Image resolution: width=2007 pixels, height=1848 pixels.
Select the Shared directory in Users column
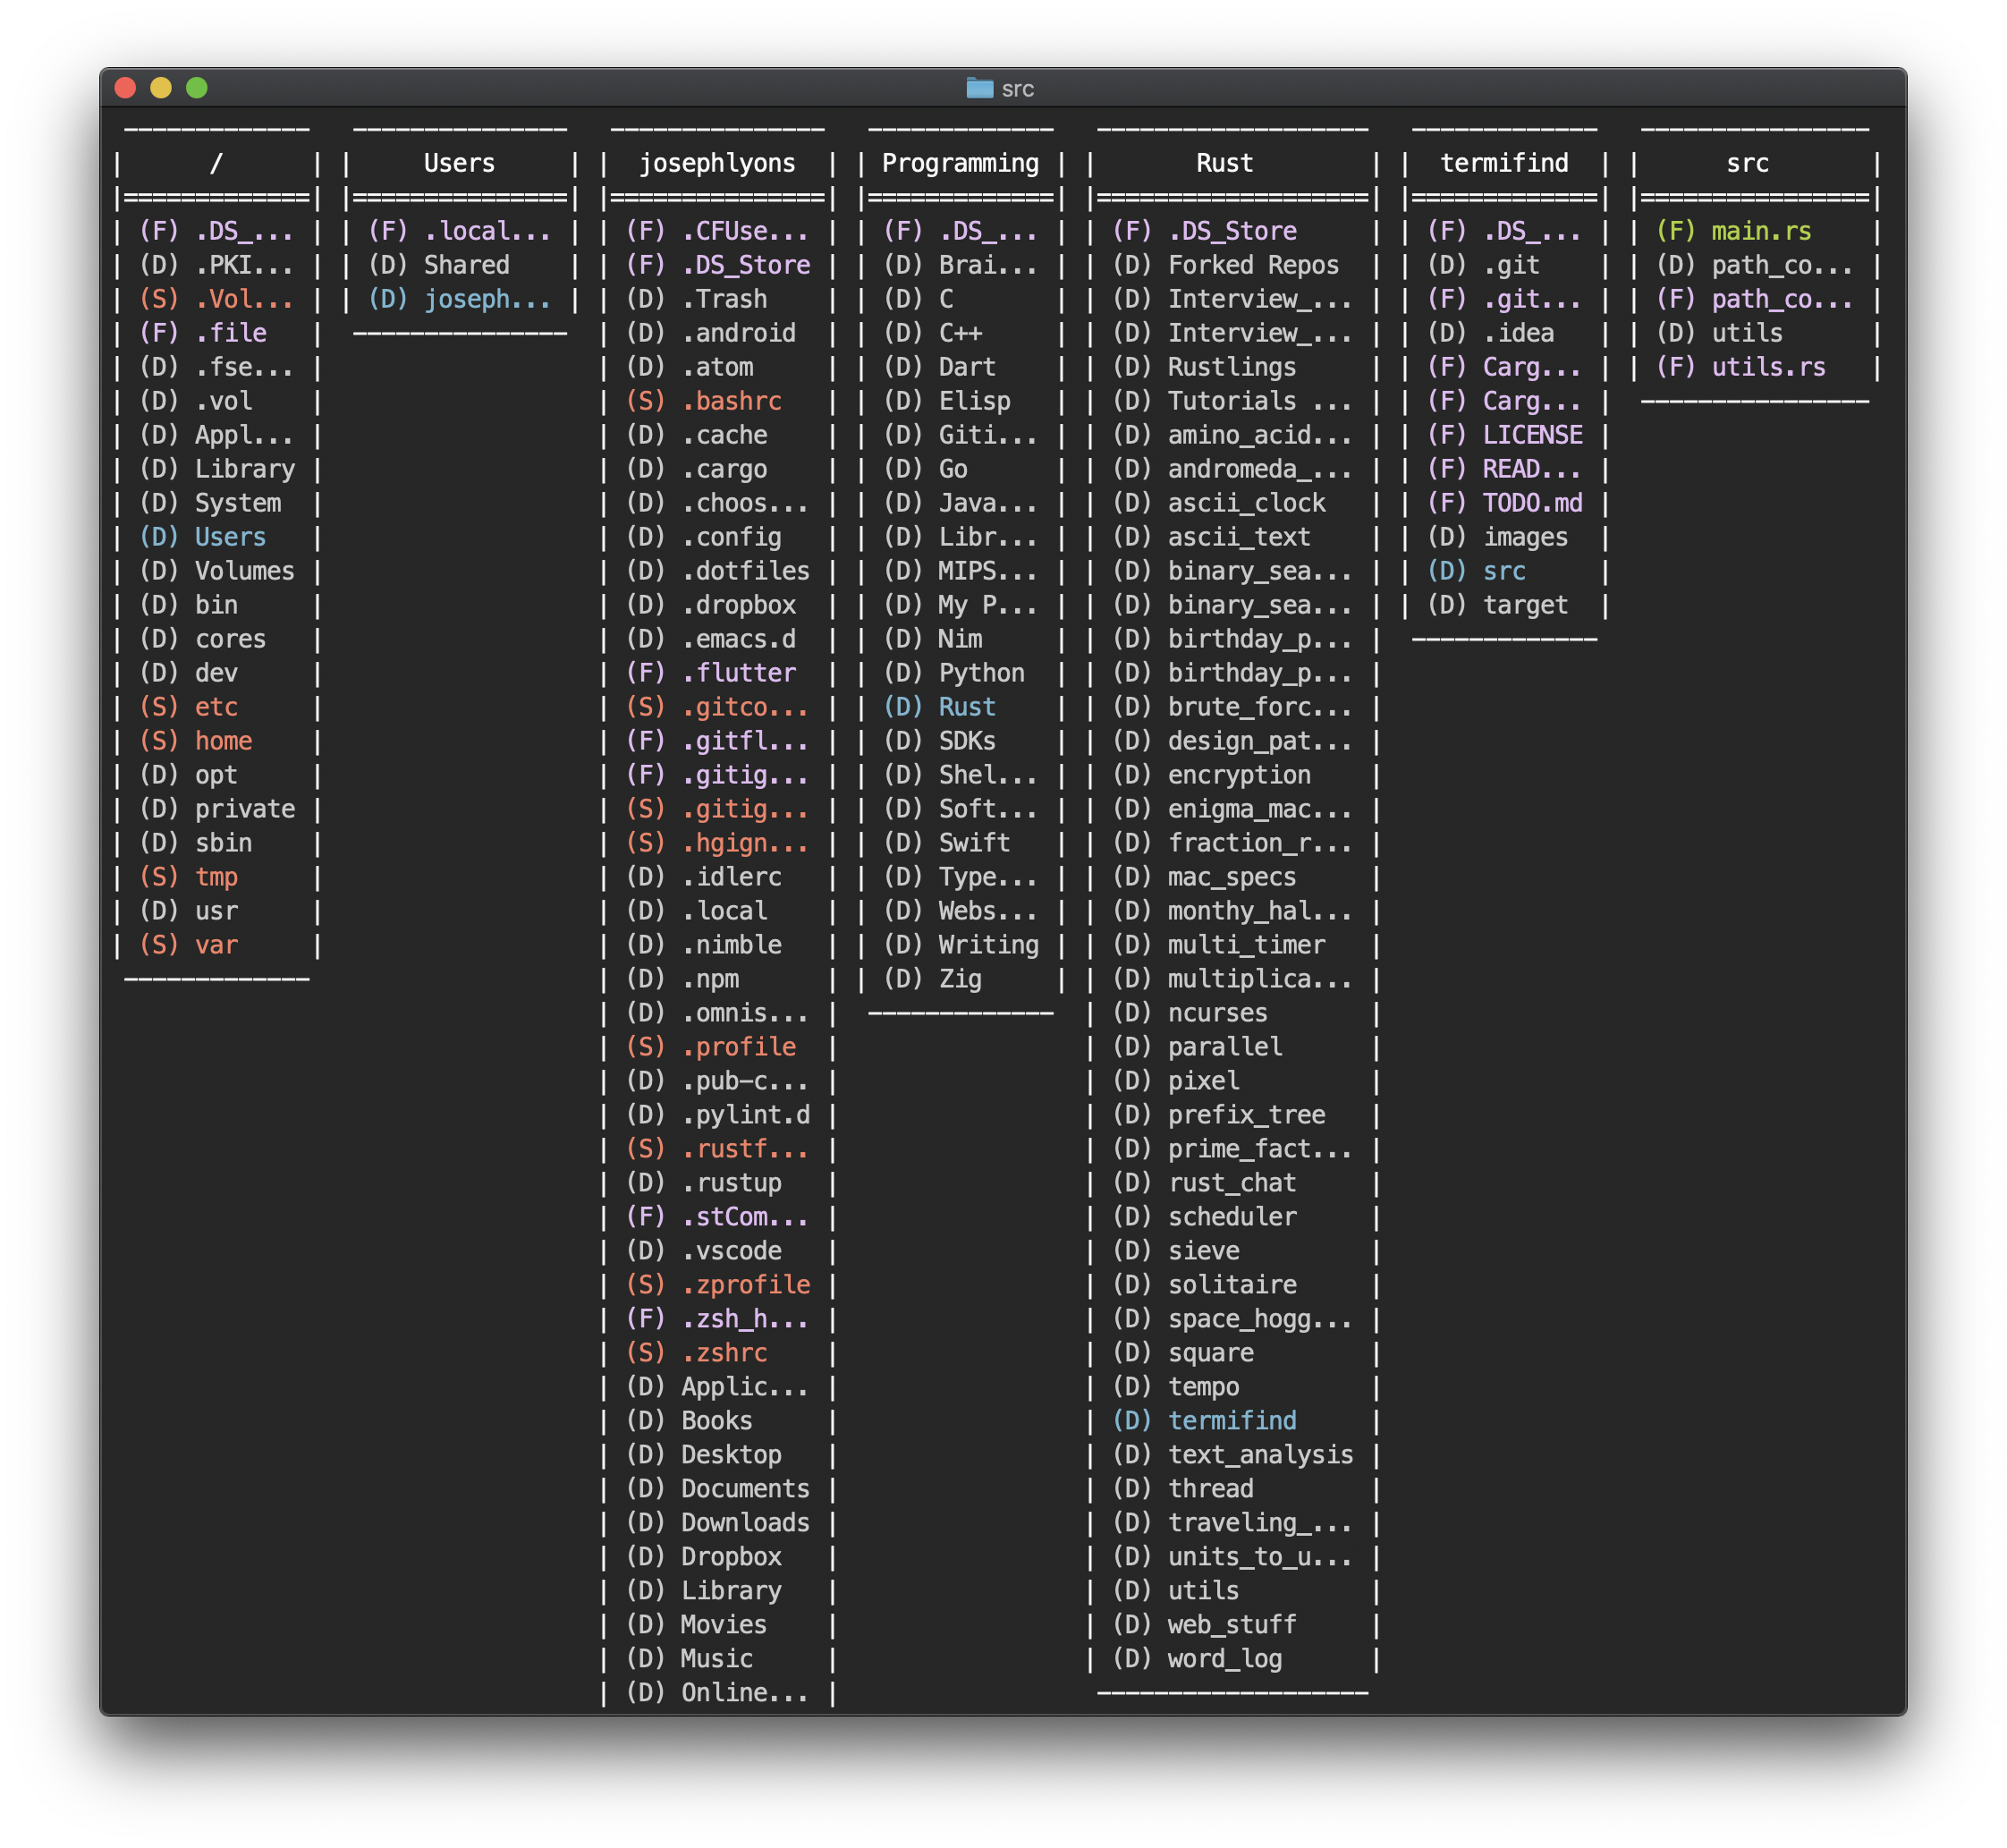click(466, 265)
